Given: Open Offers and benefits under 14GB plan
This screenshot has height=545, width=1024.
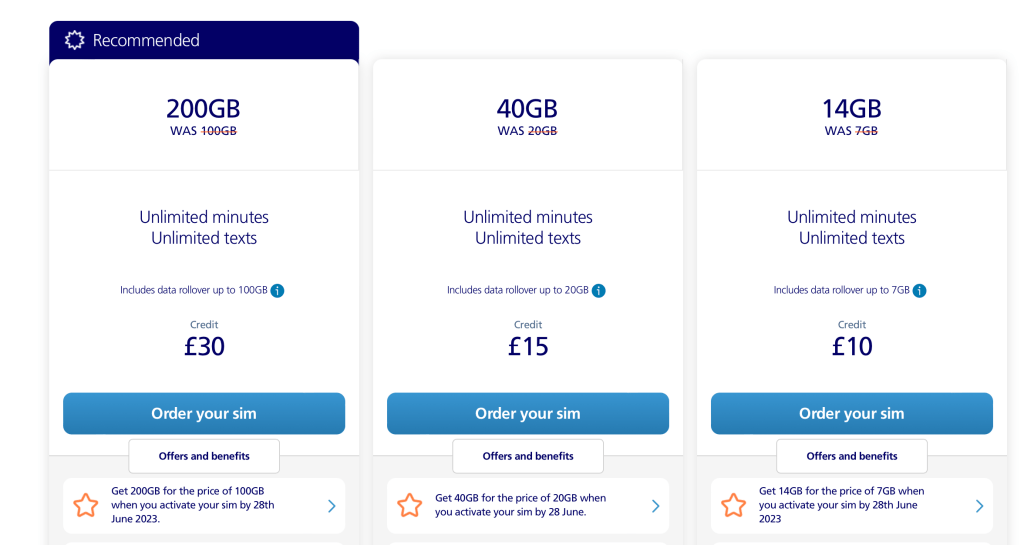Looking at the screenshot, I should pos(852,456).
